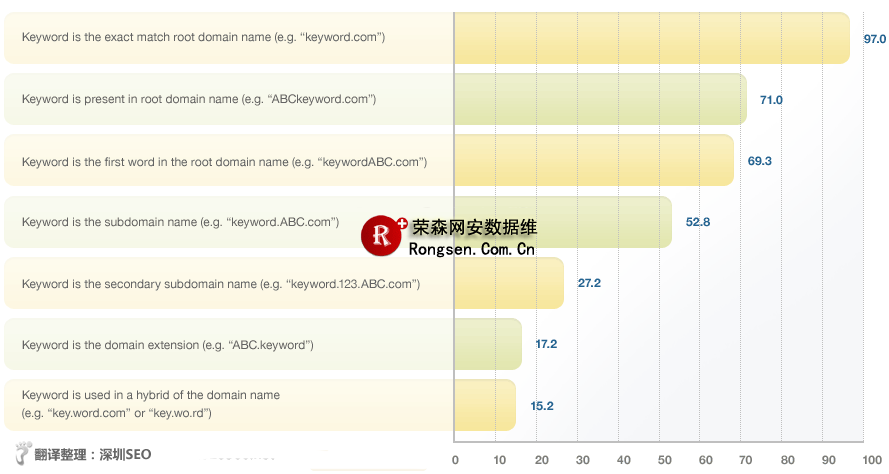Select the 'Keyword is the domain extension' label

[x=168, y=345]
